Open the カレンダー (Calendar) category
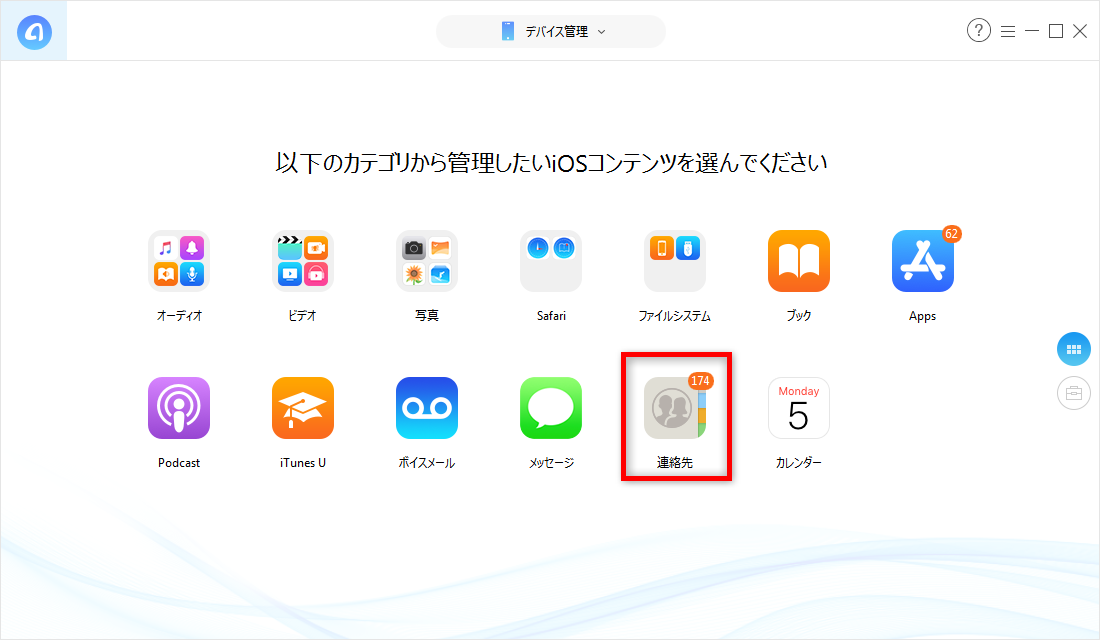 point(798,408)
